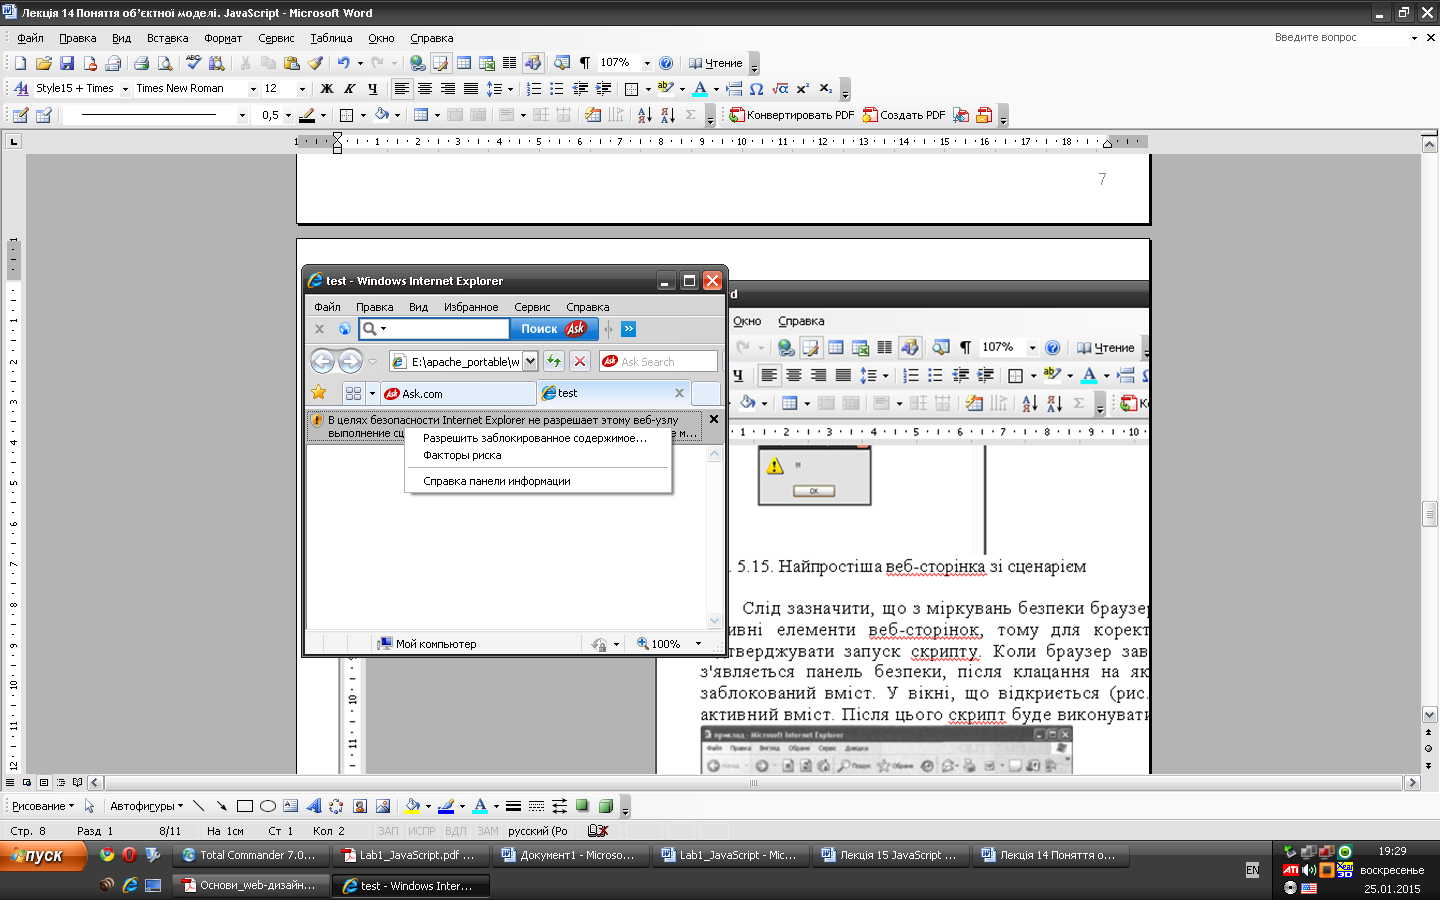The height and width of the screenshot is (900, 1440).
Task: Open Print Preview from the Standard toolbar
Action: tap(165, 63)
